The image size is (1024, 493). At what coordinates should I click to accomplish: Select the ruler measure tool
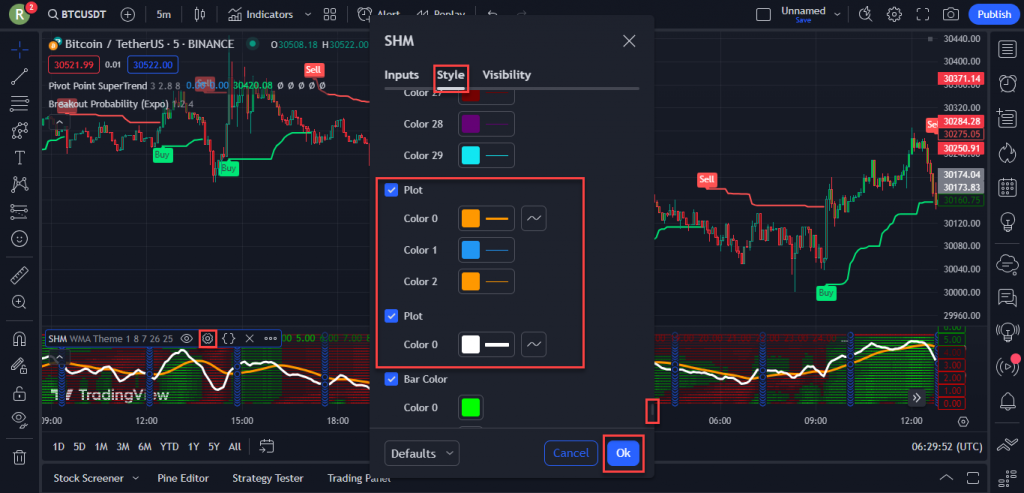[x=20, y=275]
